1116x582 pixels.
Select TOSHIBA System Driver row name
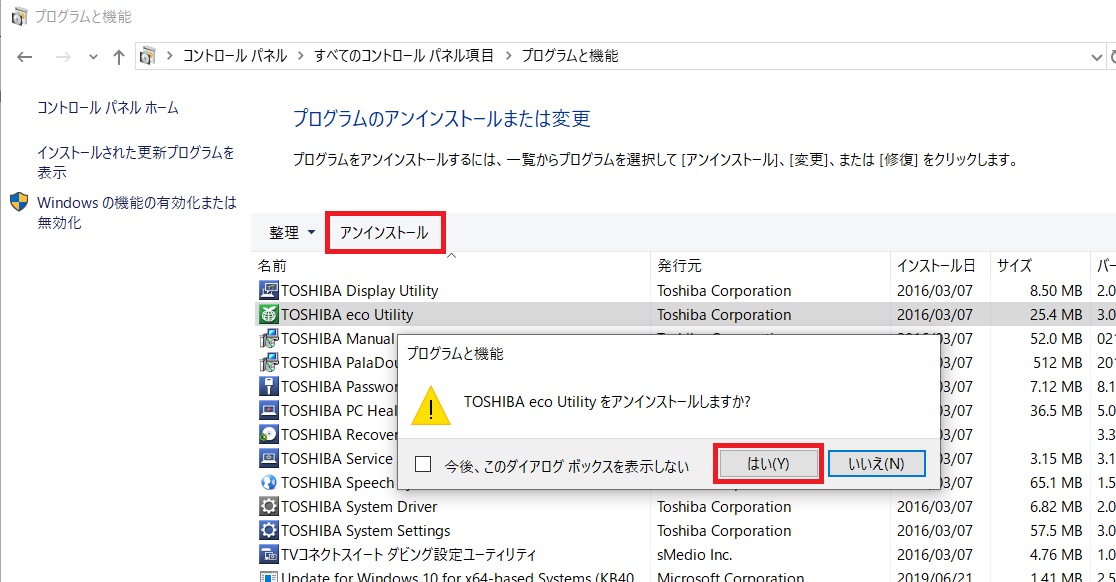[x=359, y=507]
